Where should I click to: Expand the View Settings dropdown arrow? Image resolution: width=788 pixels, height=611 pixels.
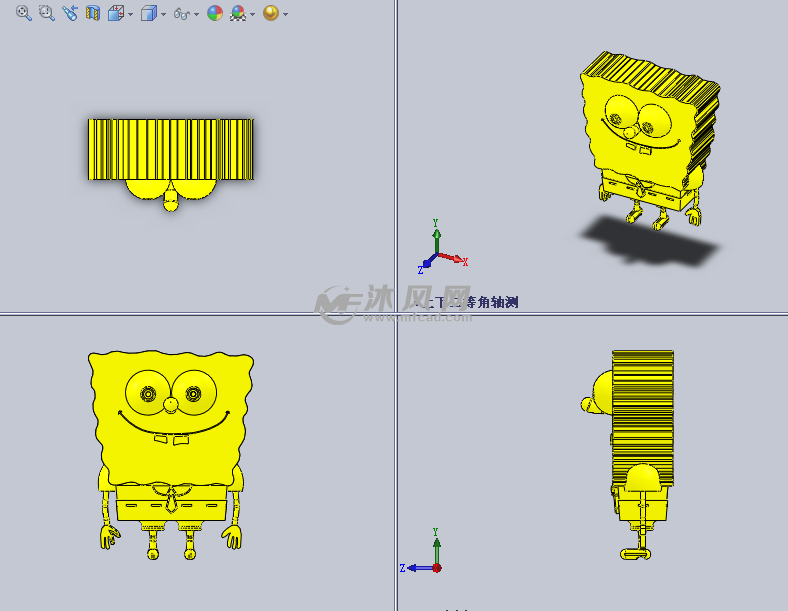click(x=285, y=14)
